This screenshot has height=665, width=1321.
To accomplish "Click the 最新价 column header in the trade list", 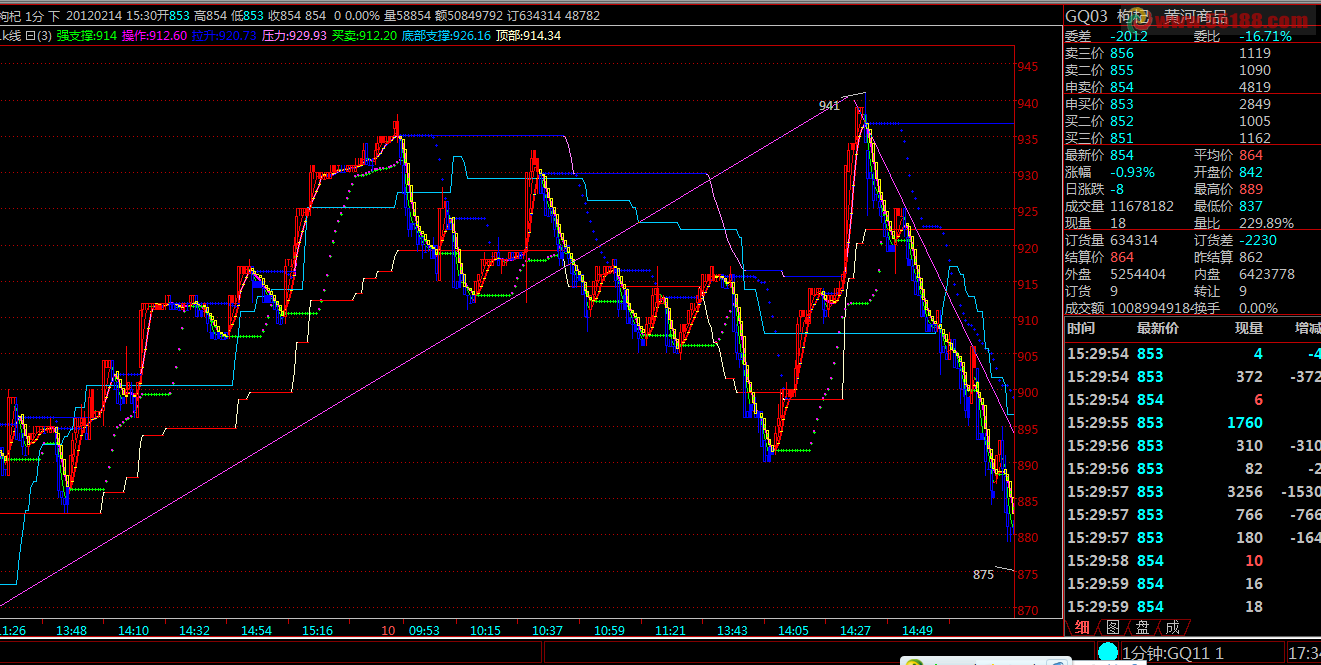I will pos(1157,328).
